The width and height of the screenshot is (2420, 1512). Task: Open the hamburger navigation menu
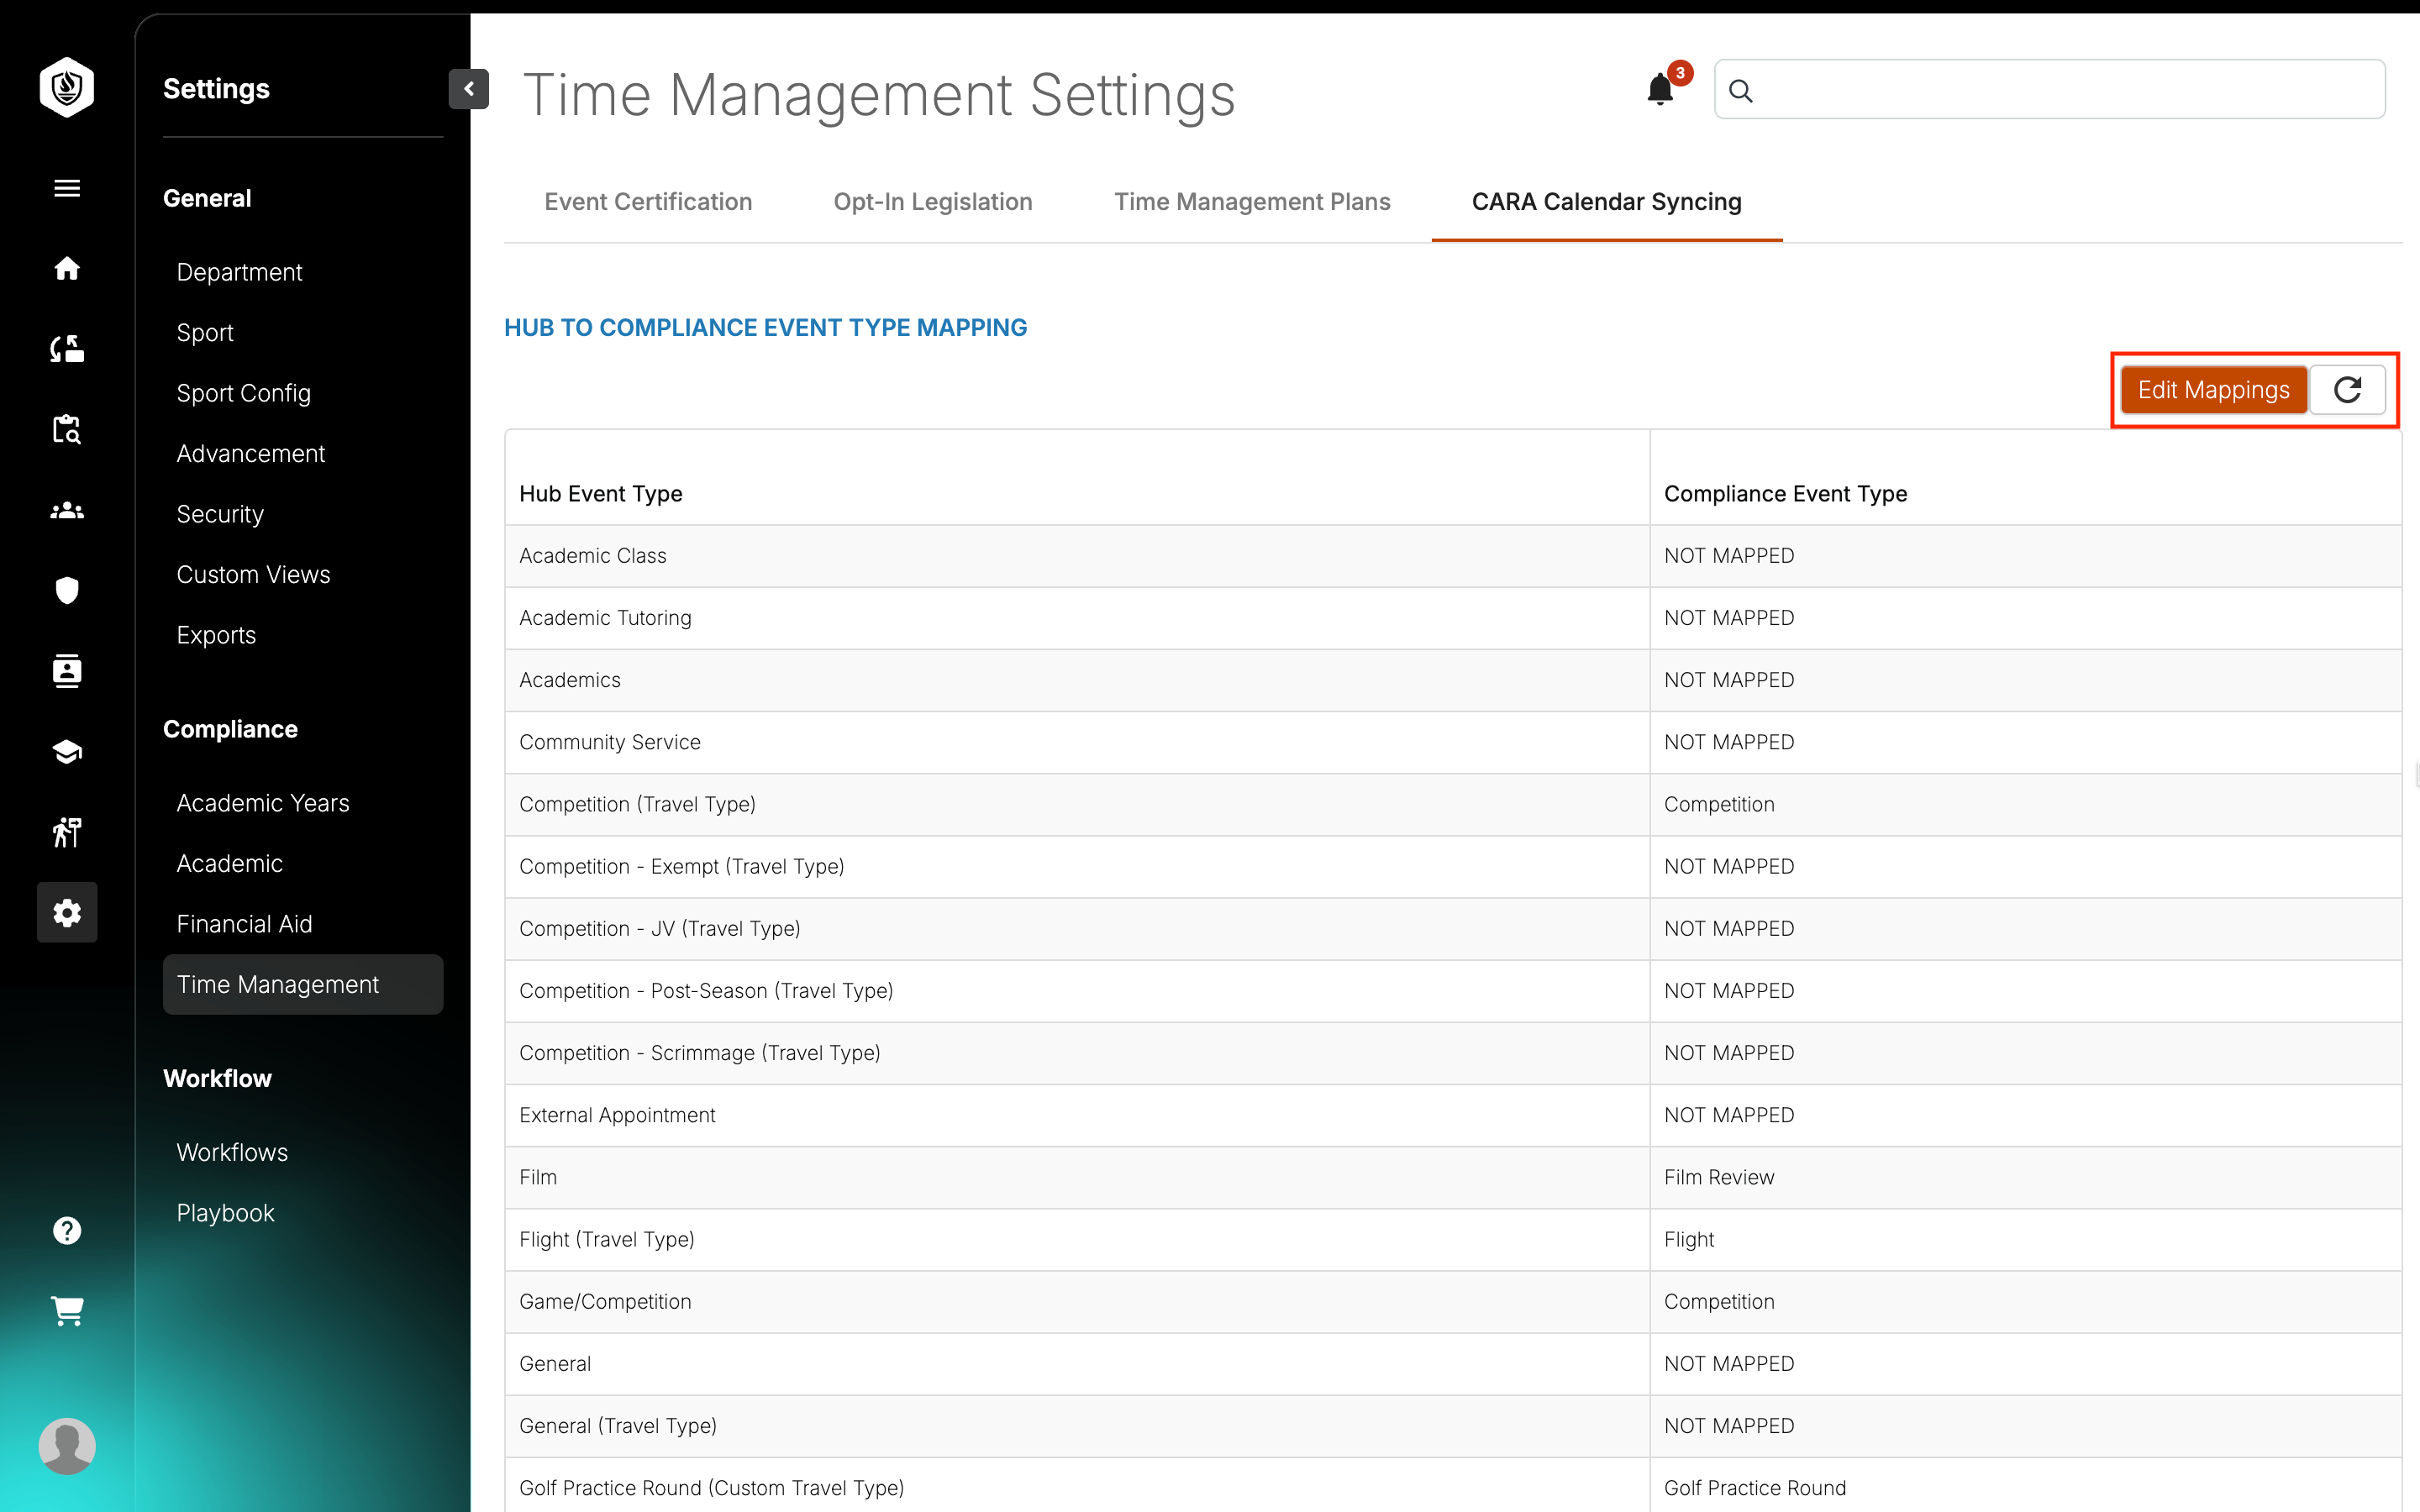(66, 188)
